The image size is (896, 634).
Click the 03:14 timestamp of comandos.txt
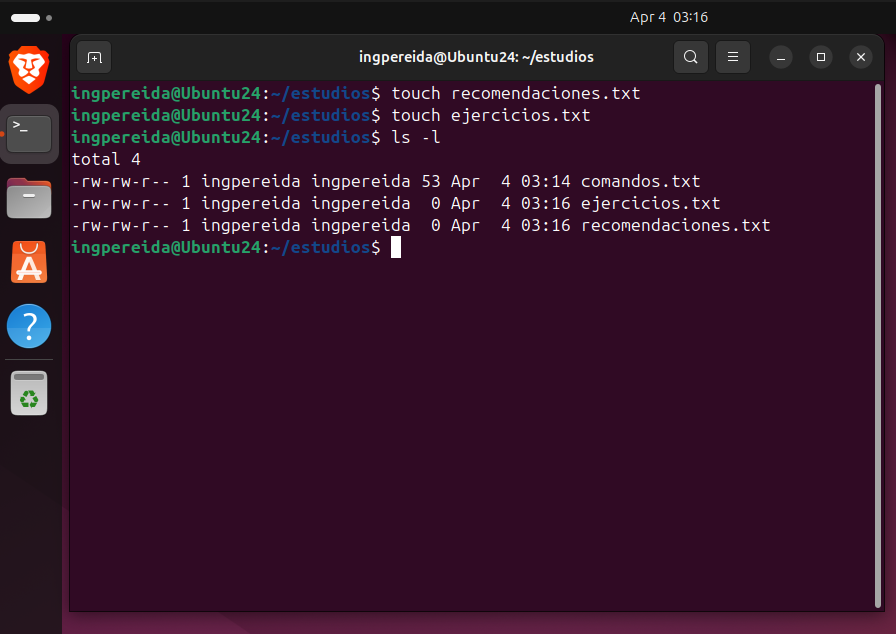546,182
